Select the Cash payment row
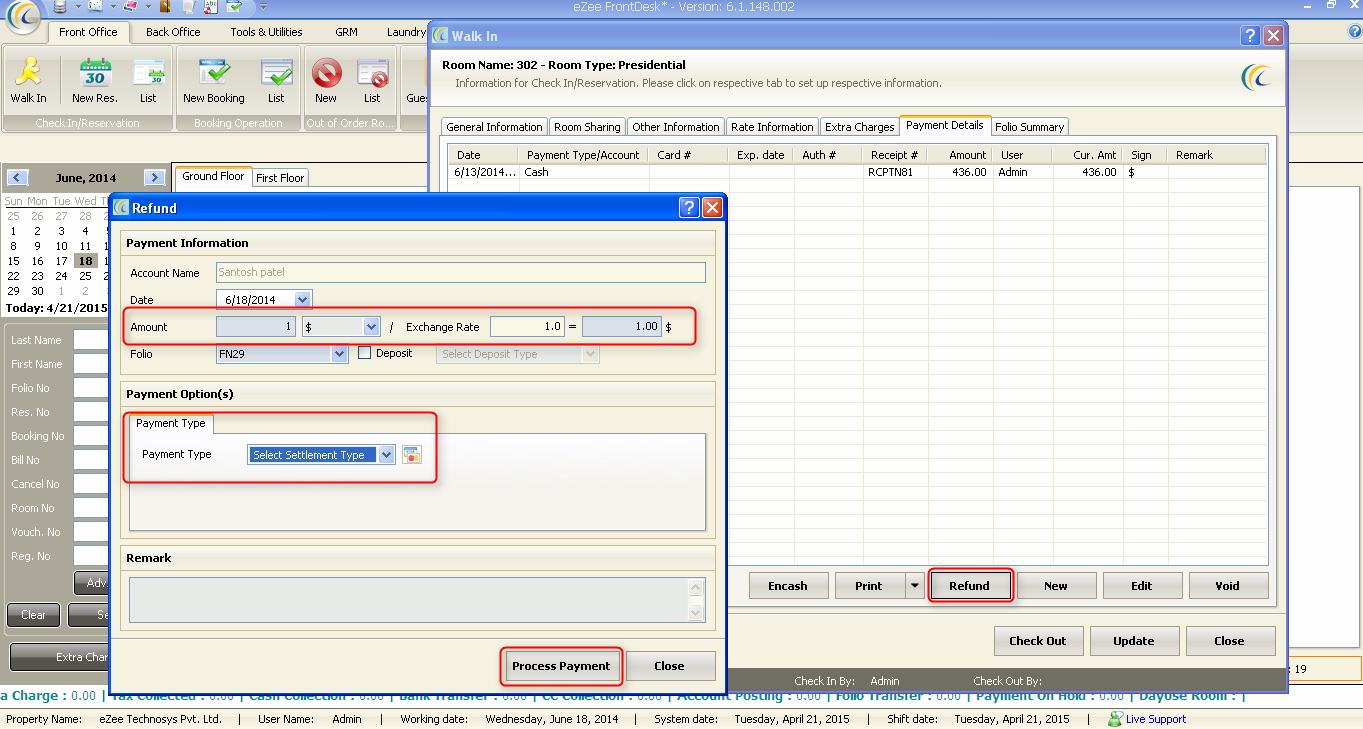This screenshot has width=1363, height=729. [x=857, y=172]
